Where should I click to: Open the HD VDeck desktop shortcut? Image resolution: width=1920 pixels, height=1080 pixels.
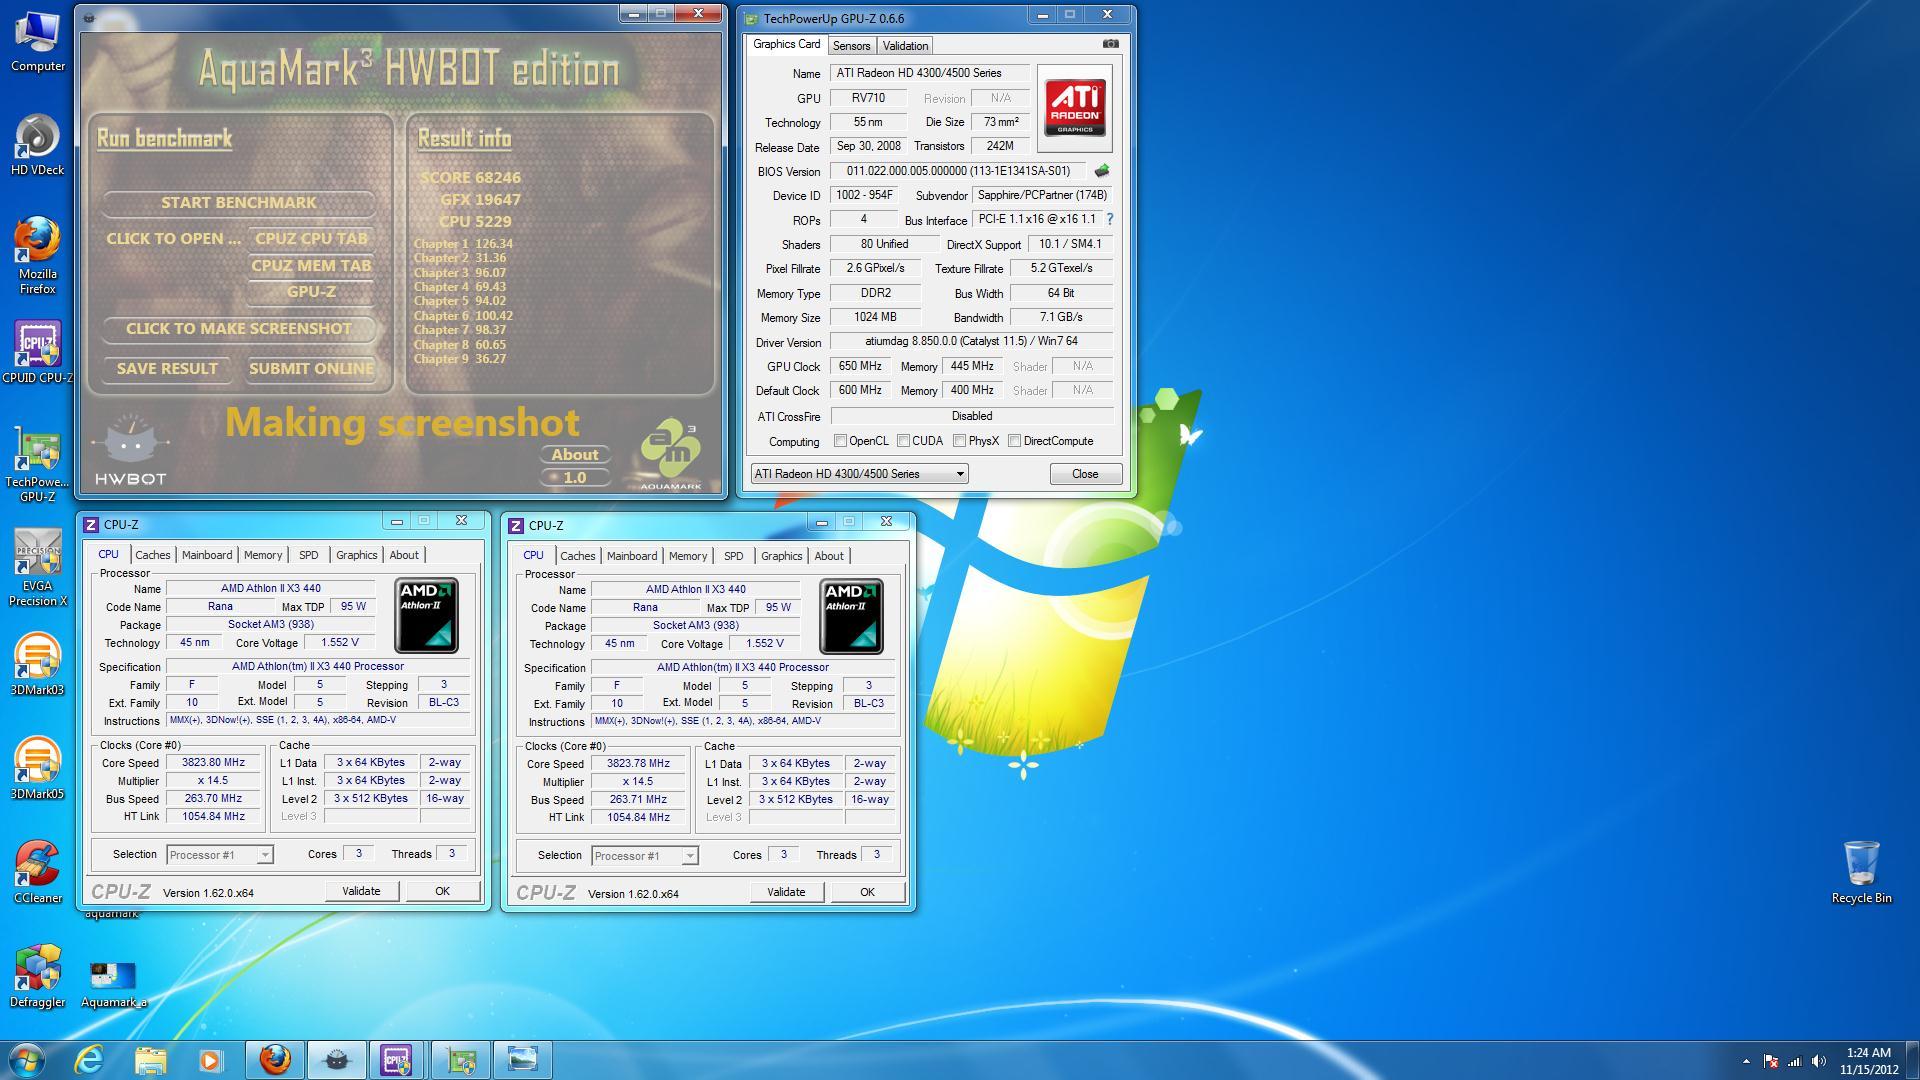(38, 146)
